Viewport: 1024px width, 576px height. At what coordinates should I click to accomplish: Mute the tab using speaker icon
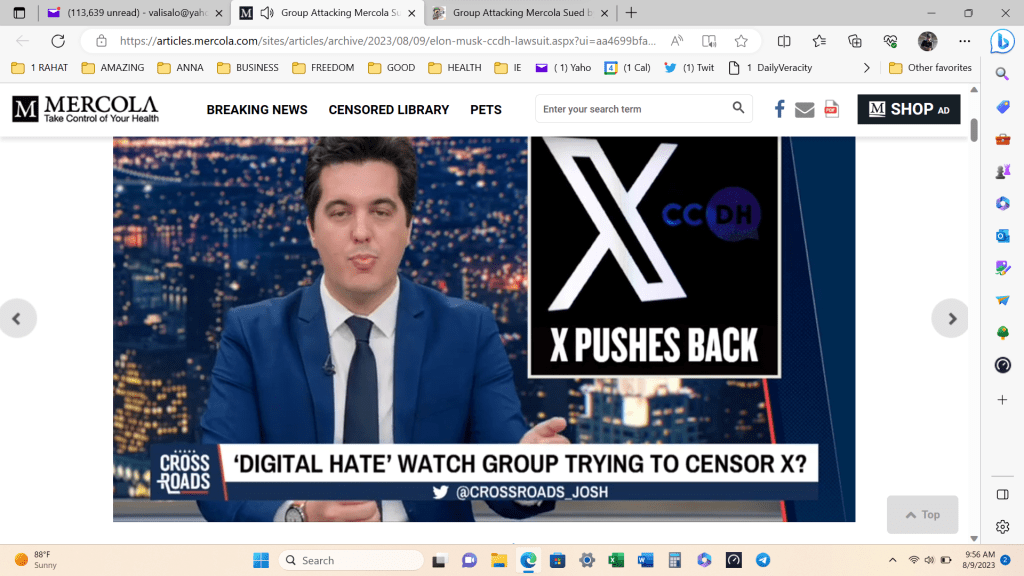coord(267,13)
